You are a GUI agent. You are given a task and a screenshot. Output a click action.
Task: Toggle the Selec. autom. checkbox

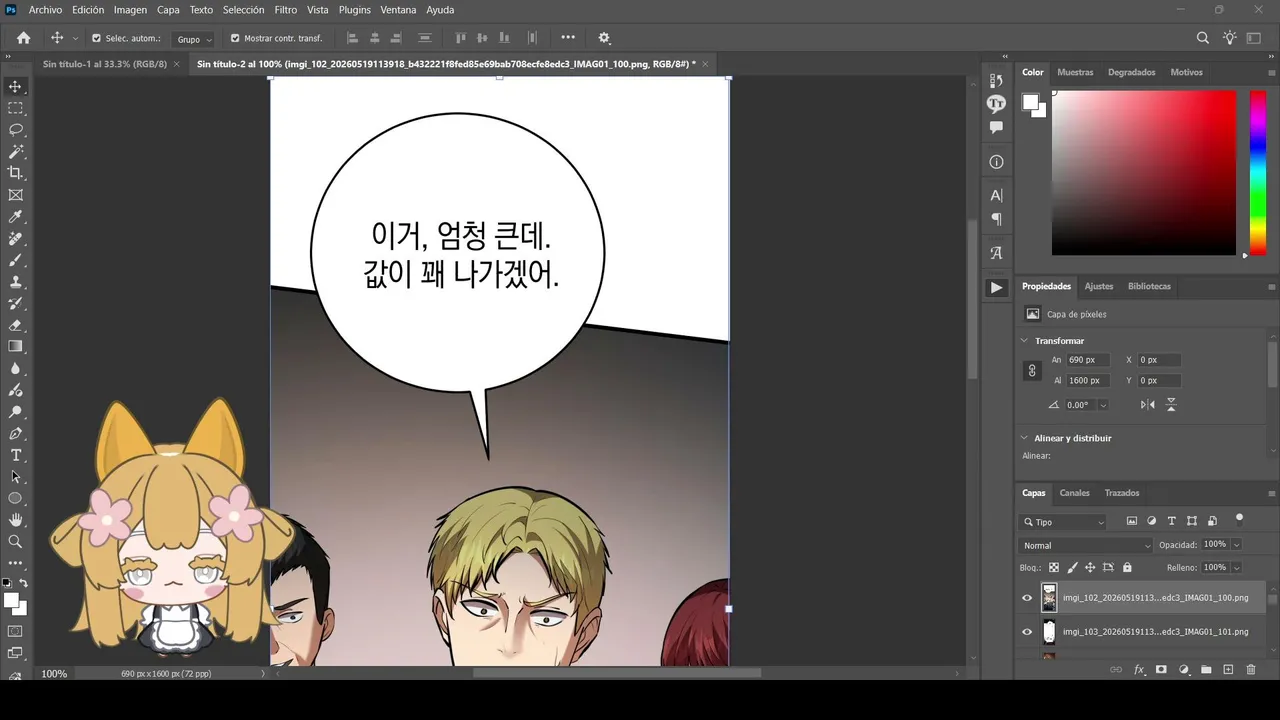96,39
